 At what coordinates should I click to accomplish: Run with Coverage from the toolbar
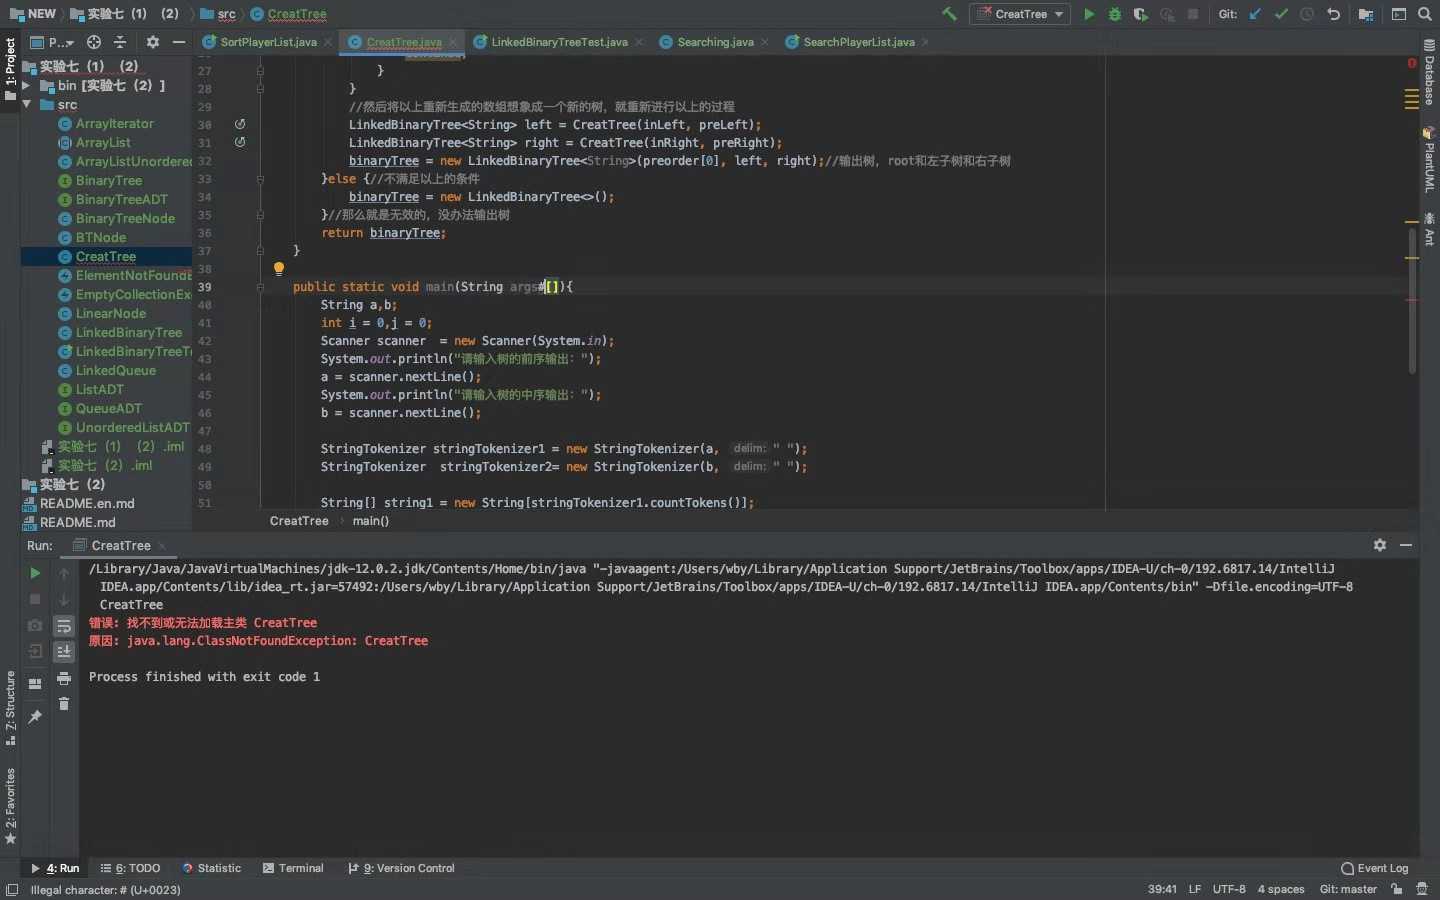pyautogui.click(x=1140, y=14)
